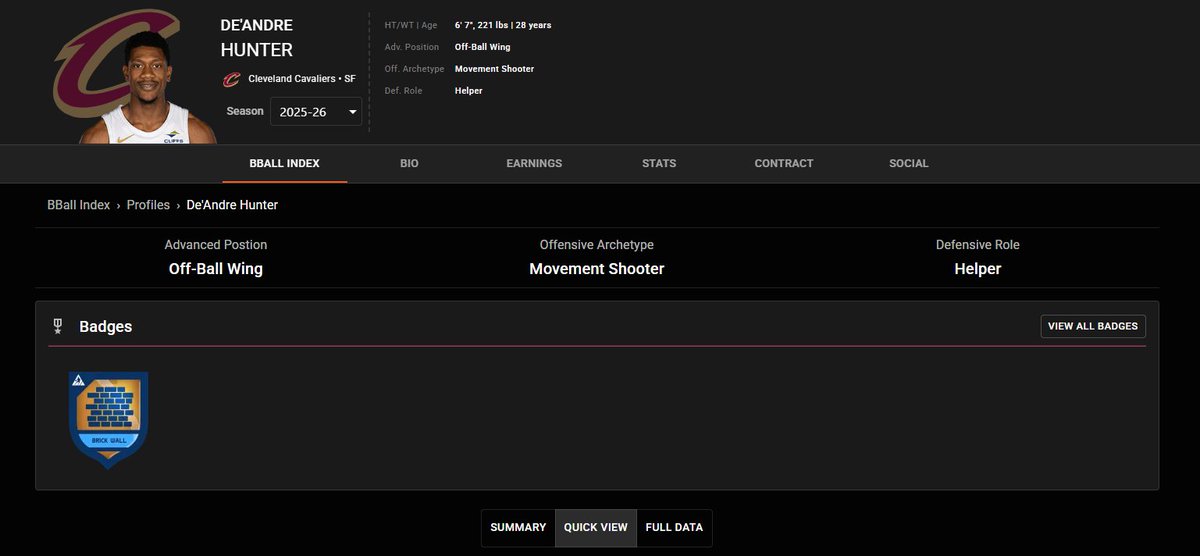The width and height of the screenshot is (1200, 556).
Task: Select the FULL DATA view button
Action: [674, 528]
